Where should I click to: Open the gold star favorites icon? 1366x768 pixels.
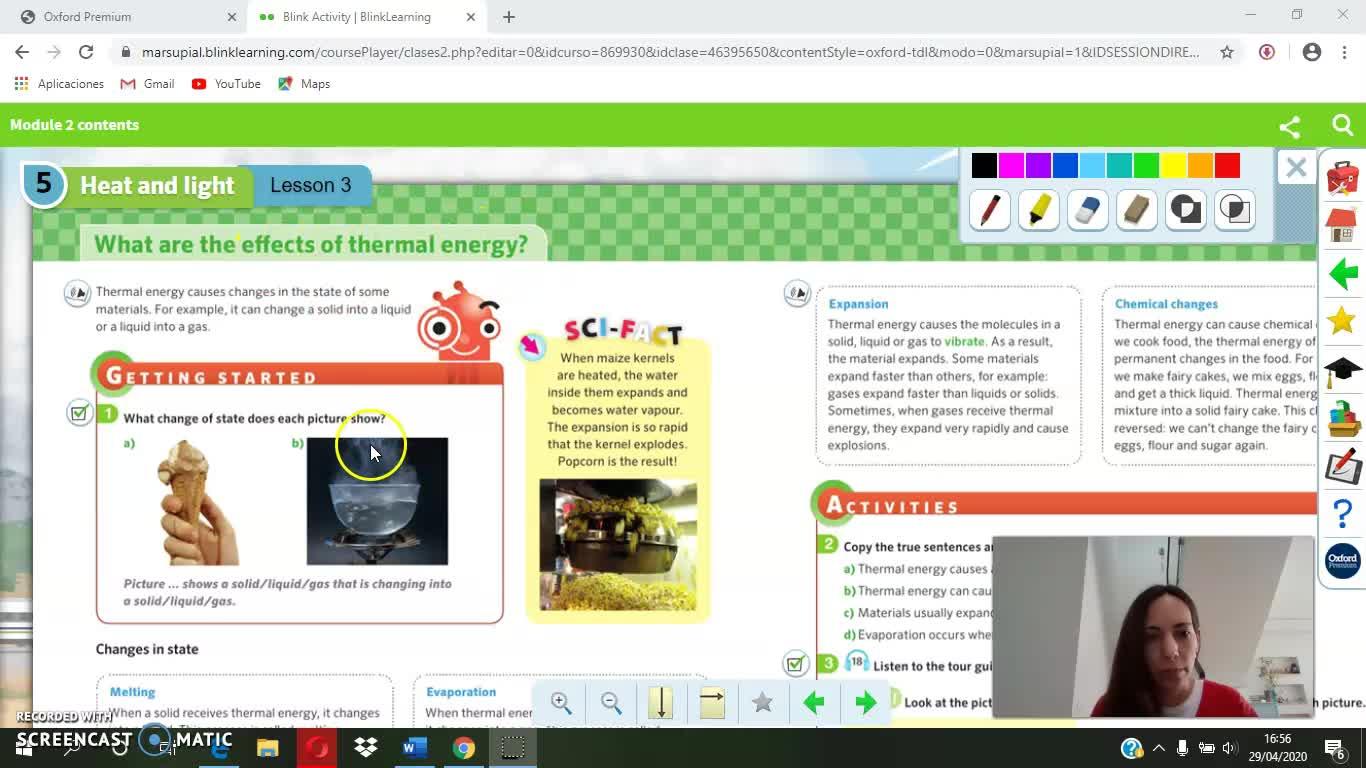(1342, 321)
